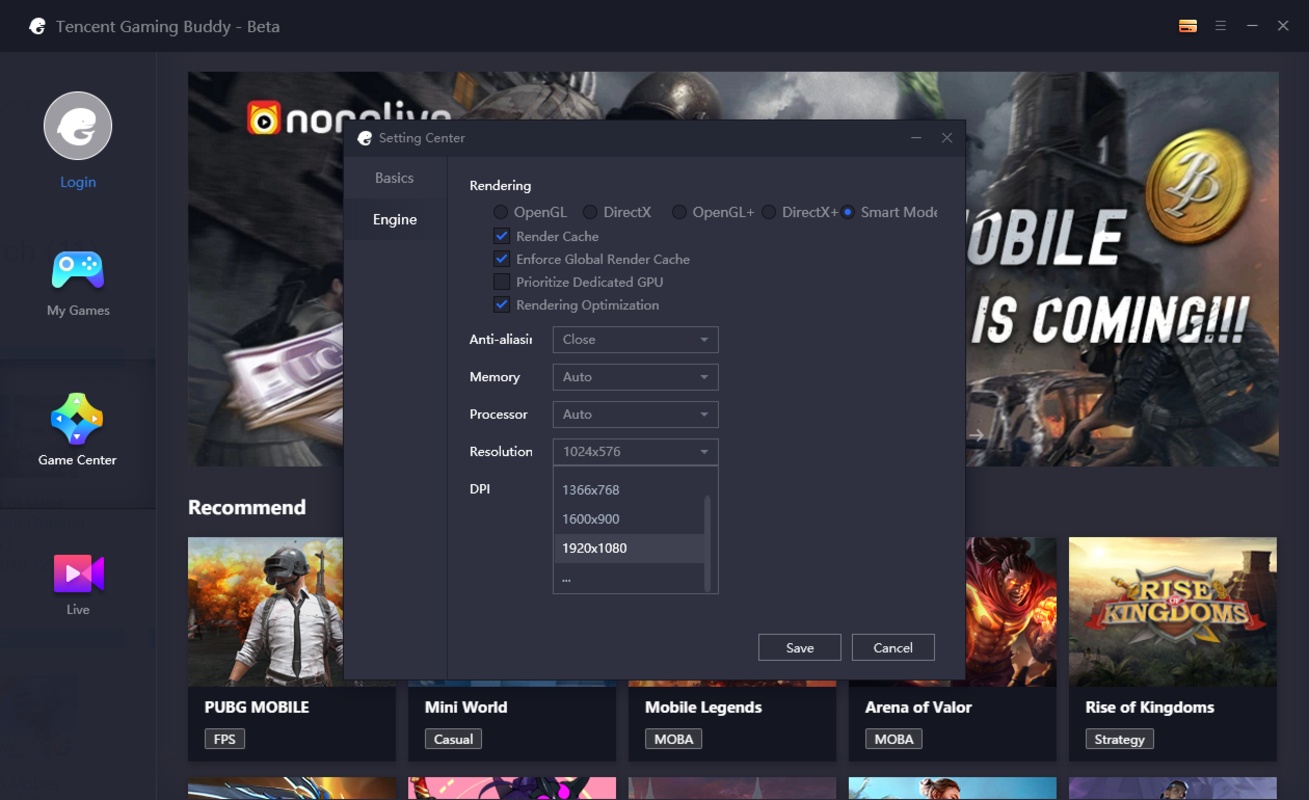This screenshot has height=800, width=1309.
Task: Select the DirectX rendering radio button
Action: 590,212
